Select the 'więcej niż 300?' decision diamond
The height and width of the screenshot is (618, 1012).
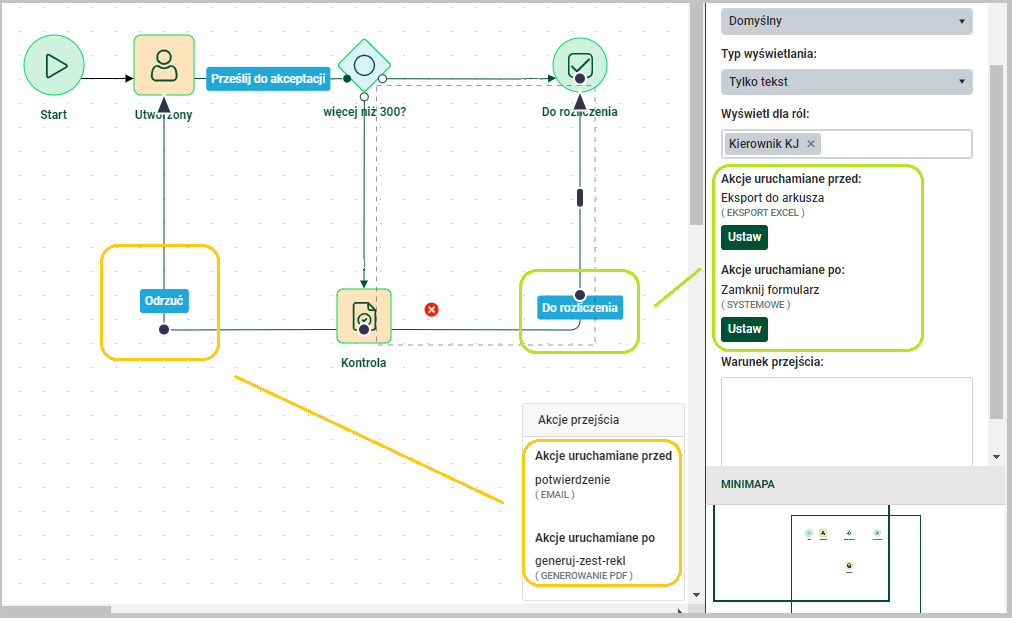pyautogui.click(x=364, y=66)
